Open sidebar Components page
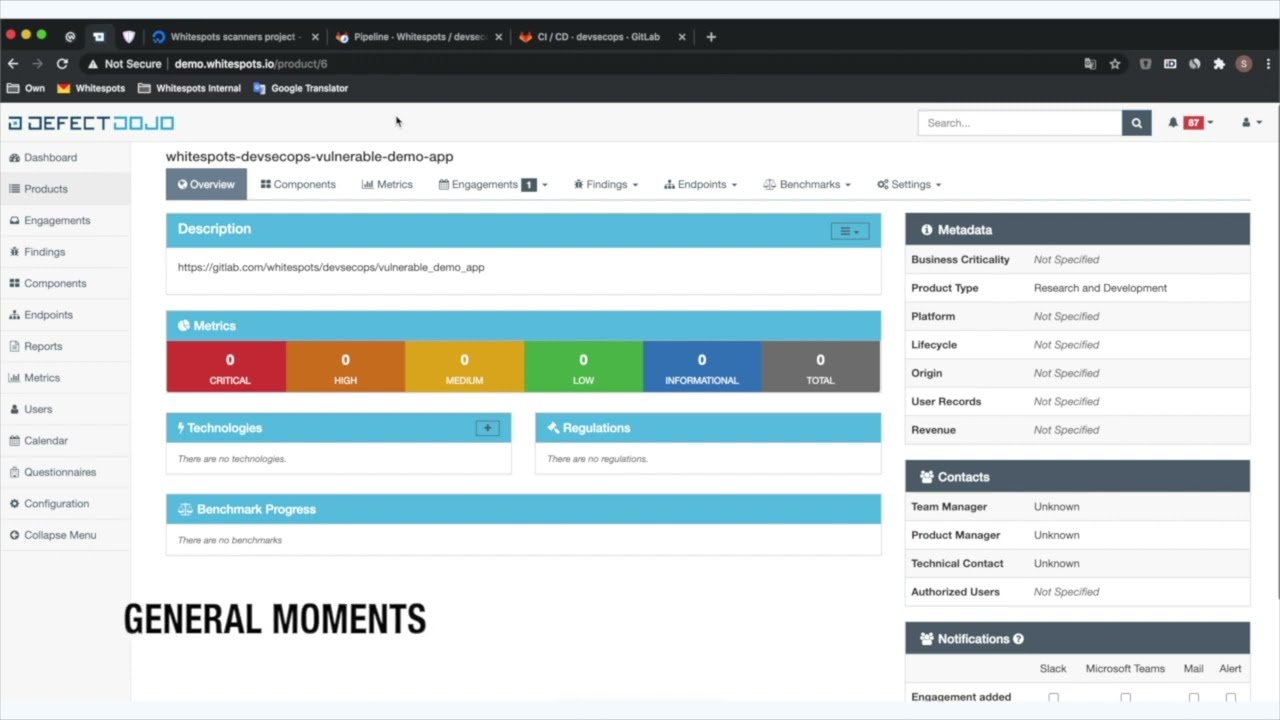The height and width of the screenshot is (720, 1280). coord(55,283)
